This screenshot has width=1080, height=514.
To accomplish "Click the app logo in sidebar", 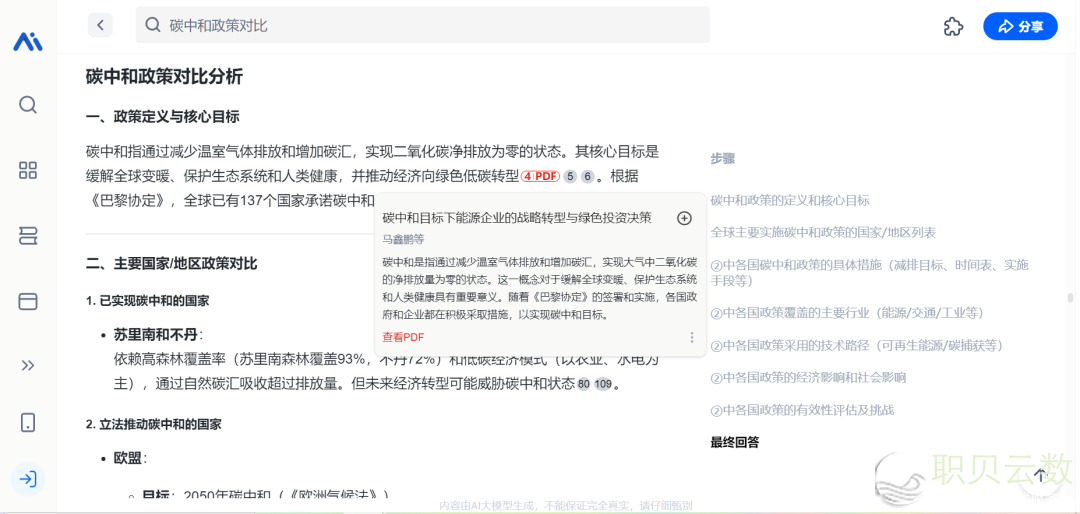I will [28, 41].
